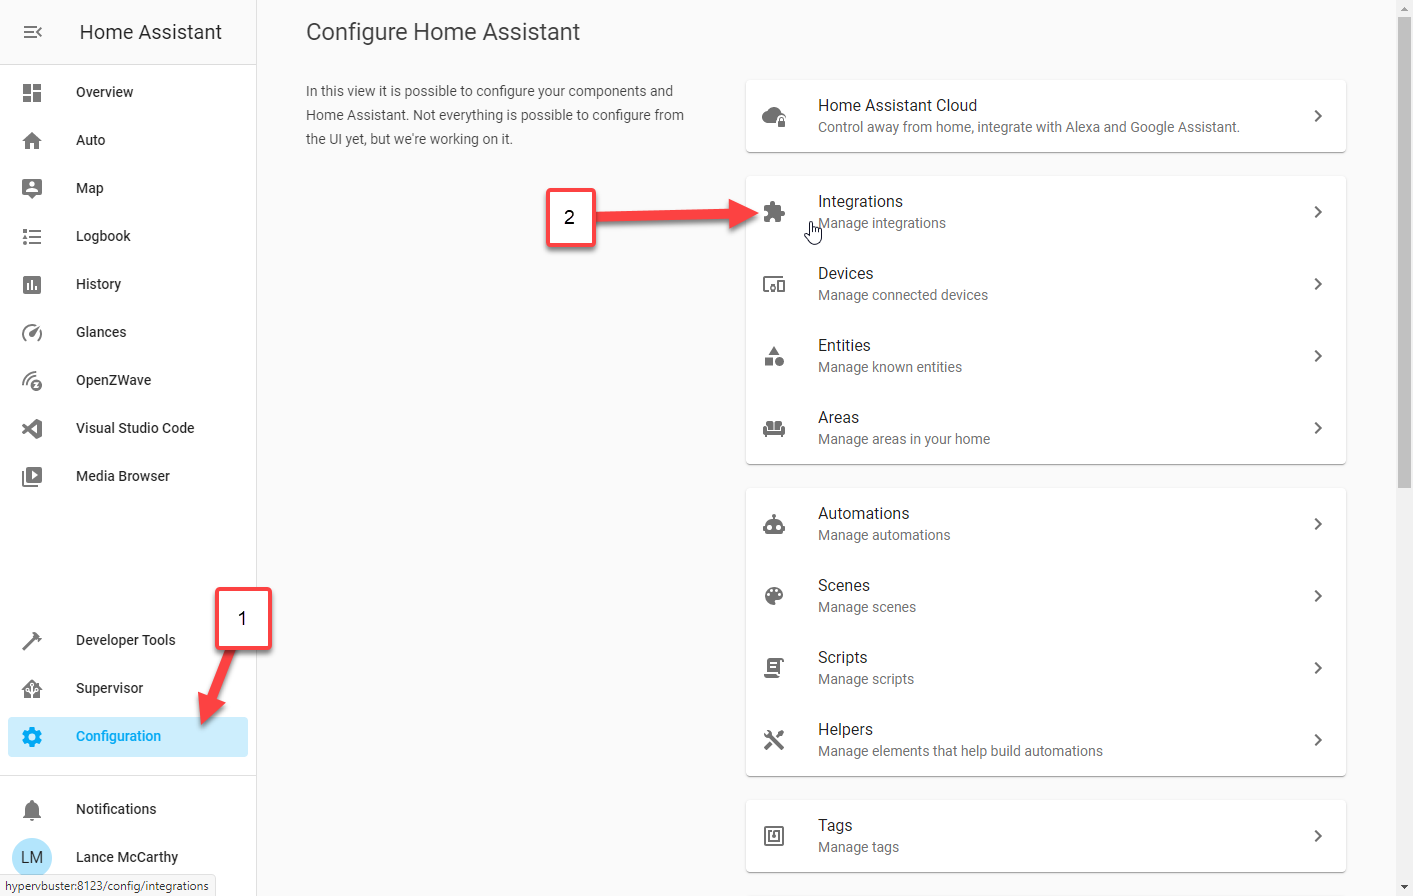Collapse the sidebar with the hamburger menu icon
The image size is (1413, 896).
[x=32, y=32]
